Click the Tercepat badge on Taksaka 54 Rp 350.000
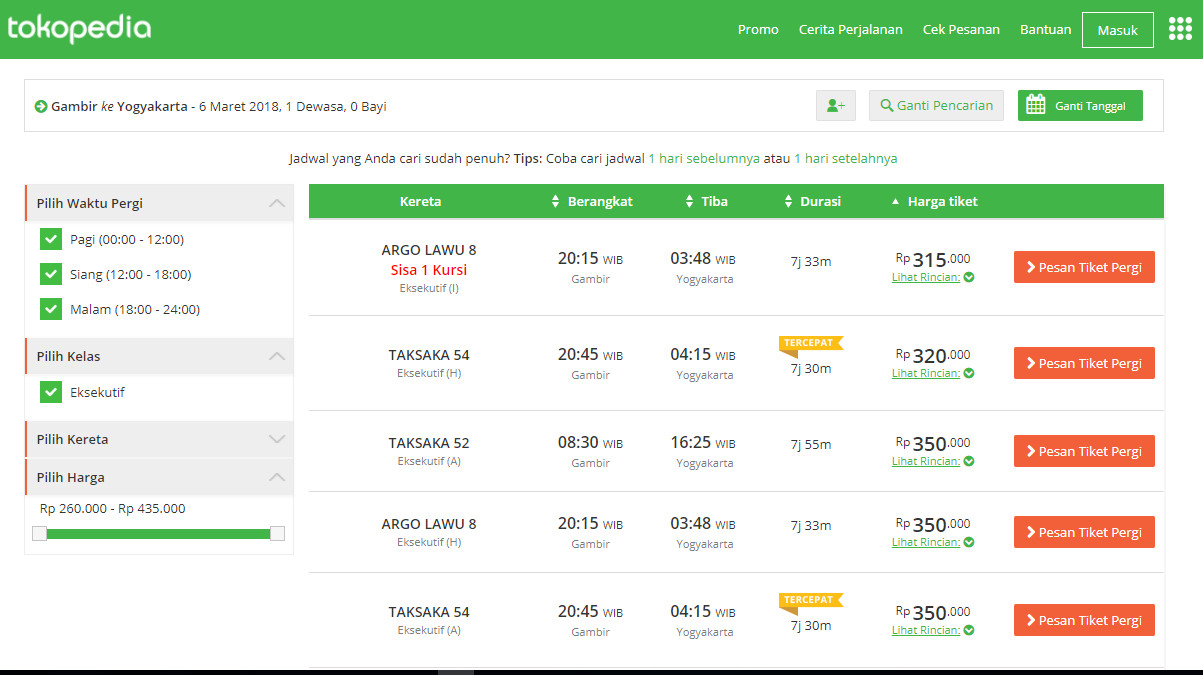 pos(811,600)
